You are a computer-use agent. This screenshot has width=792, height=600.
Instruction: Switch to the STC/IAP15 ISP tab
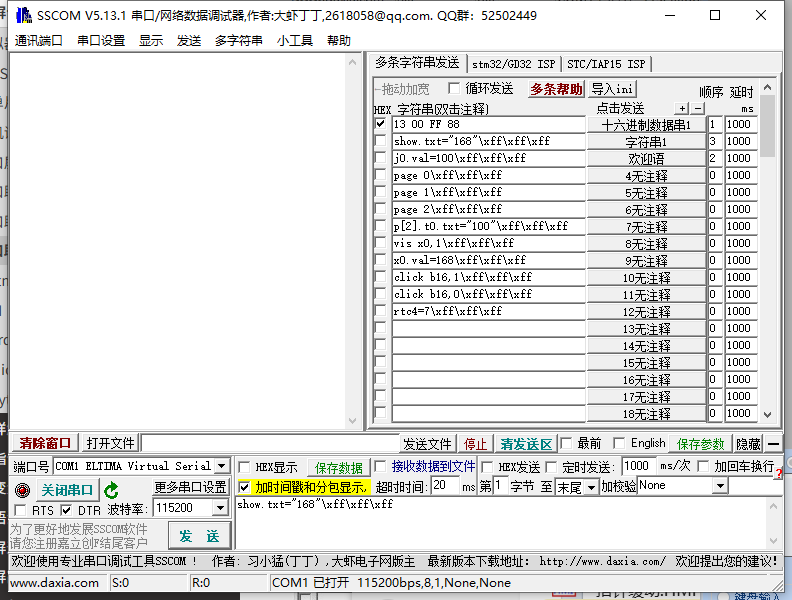point(606,64)
